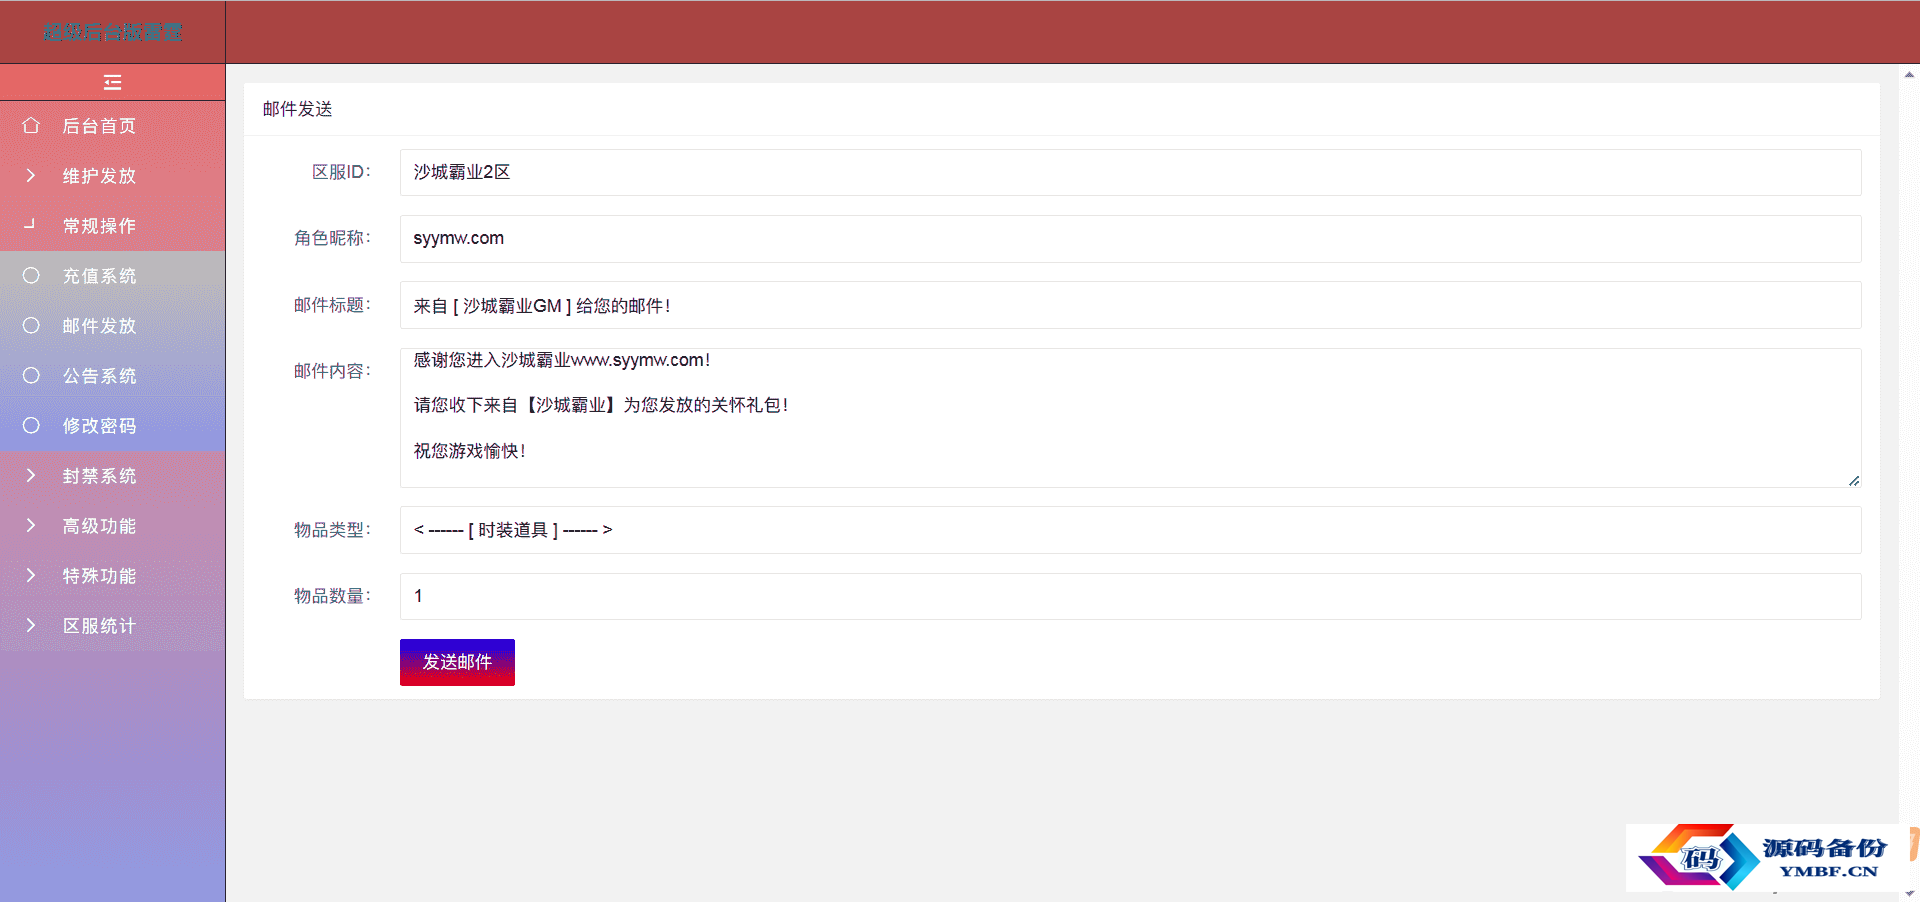Expand the 特殊功能 chevron
The height and width of the screenshot is (902, 1920).
31,575
